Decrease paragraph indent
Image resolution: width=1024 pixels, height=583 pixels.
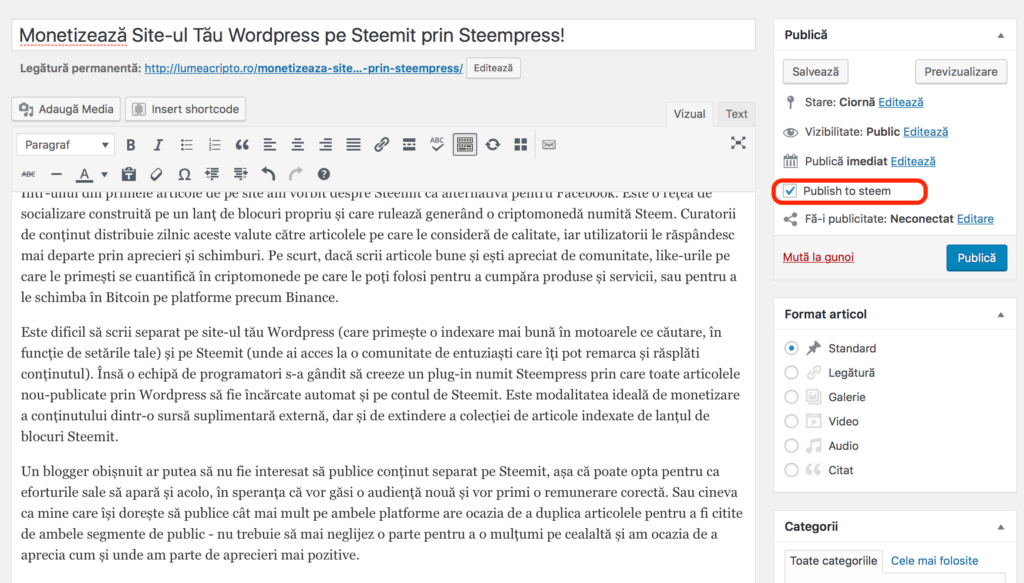(212, 174)
